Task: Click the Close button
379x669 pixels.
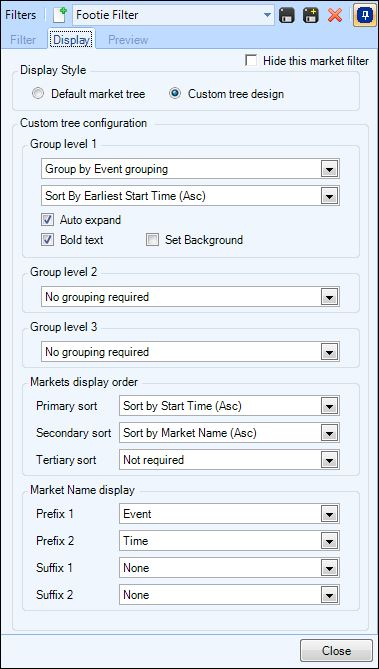Action: tap(336, 651)
